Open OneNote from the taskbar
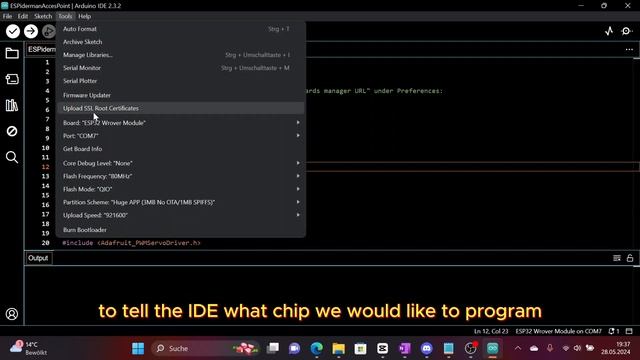 coord(404,348)
